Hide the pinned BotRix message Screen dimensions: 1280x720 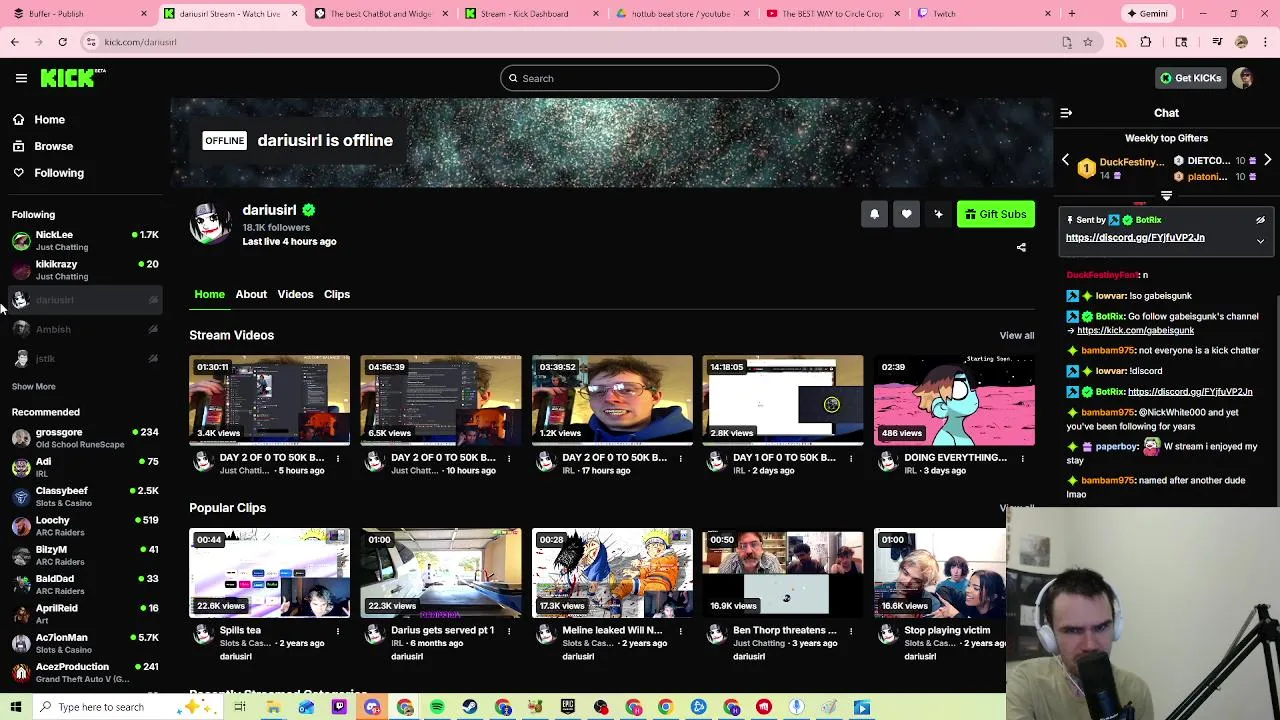point(1260,220)
